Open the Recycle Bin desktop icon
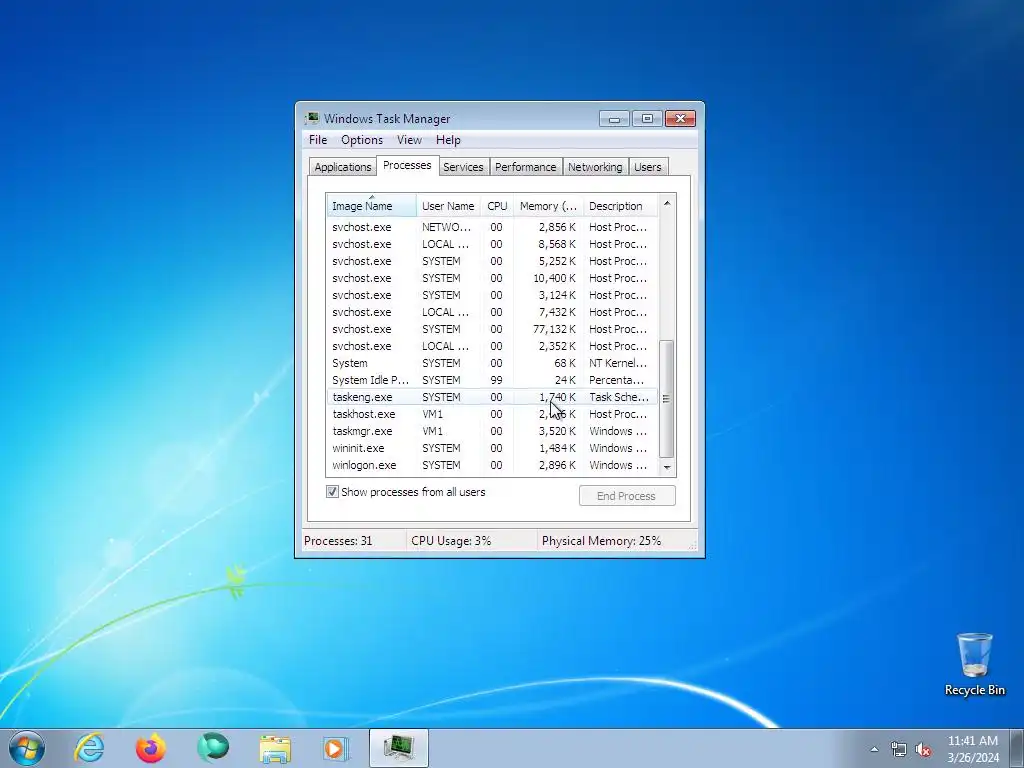The height and width of the screenshot is (768, 1024). pos(974,664)
